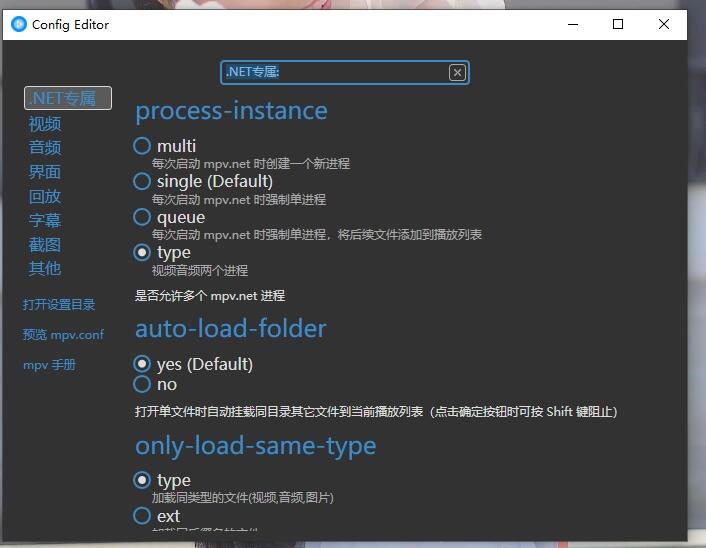Image resolution: width=706 pixels, height=548 pixels.
Task: Select type under only-load-same-type
Action: [142, 480]
